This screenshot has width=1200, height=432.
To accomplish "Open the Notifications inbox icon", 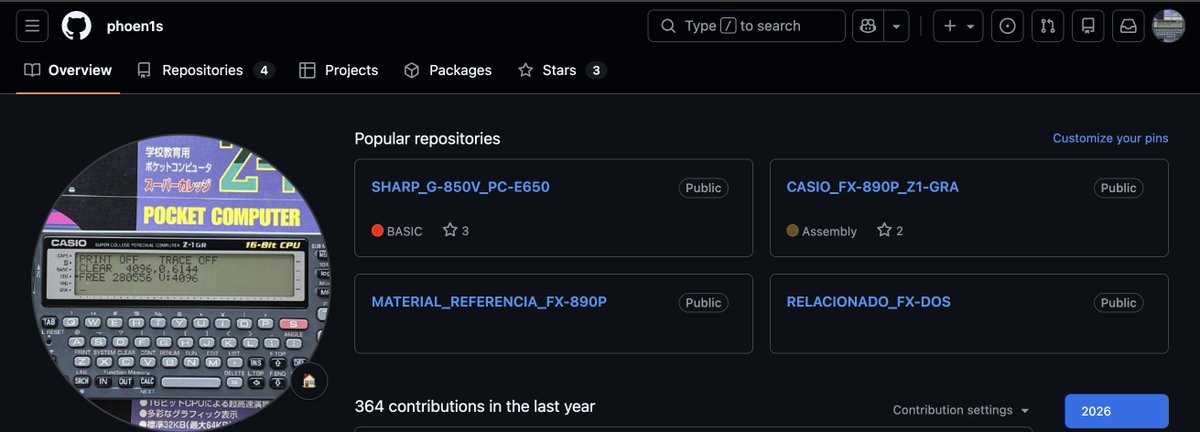I will coord(1128,26).
